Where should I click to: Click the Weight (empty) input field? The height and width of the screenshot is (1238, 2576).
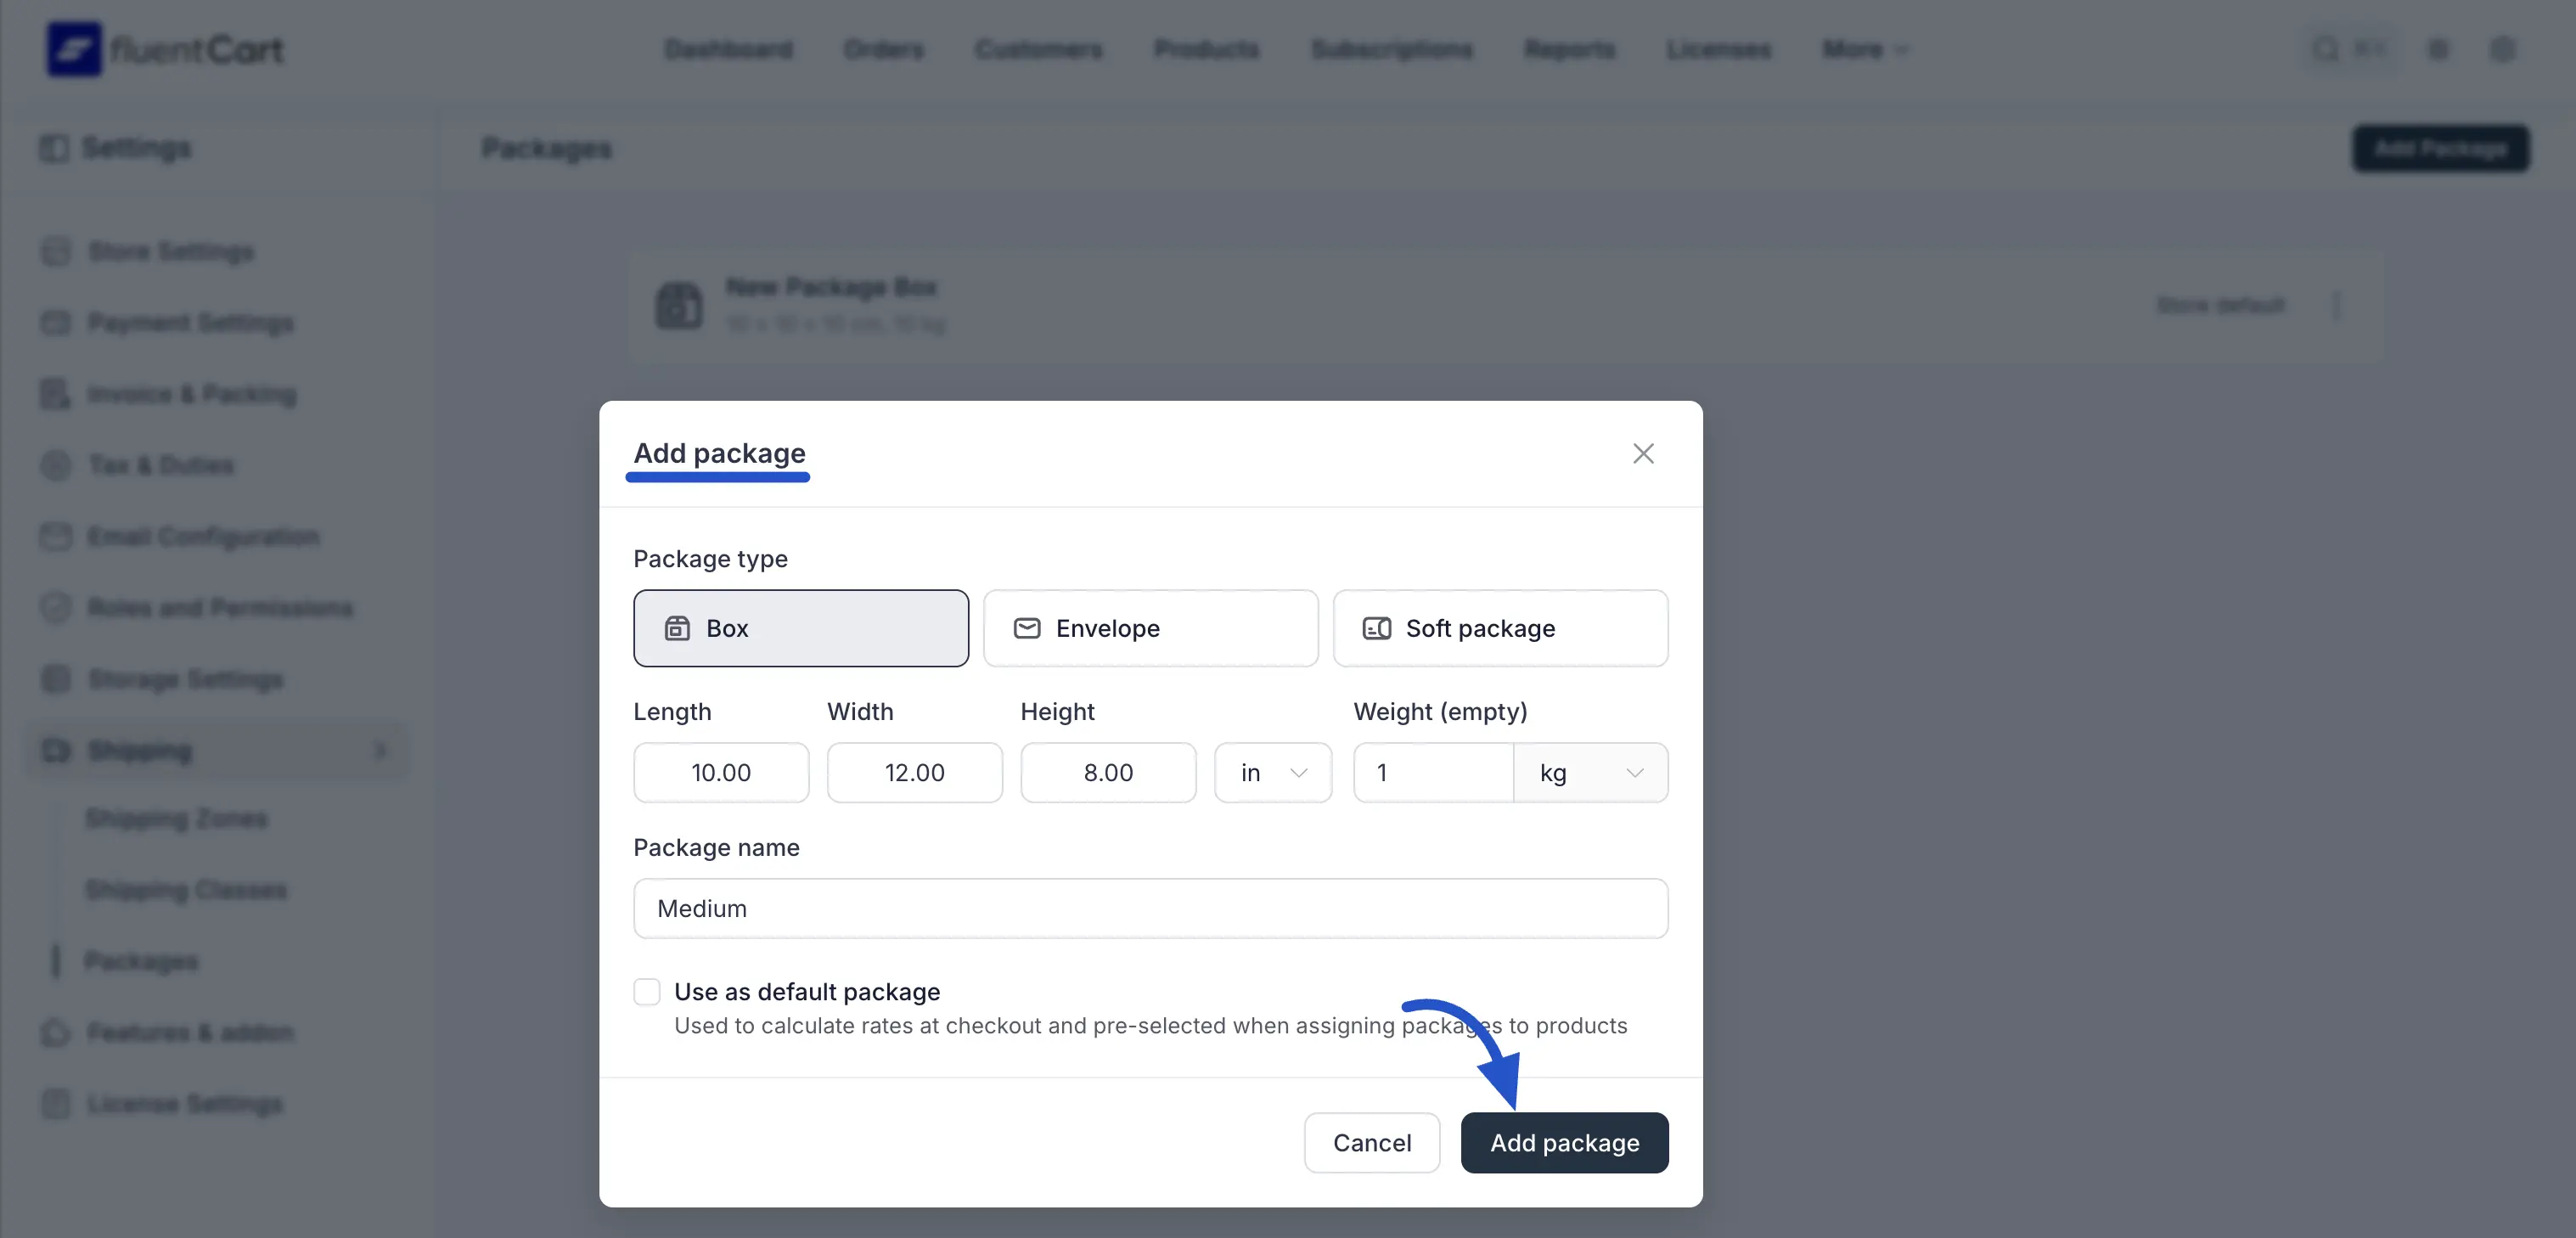[1433, 772]
